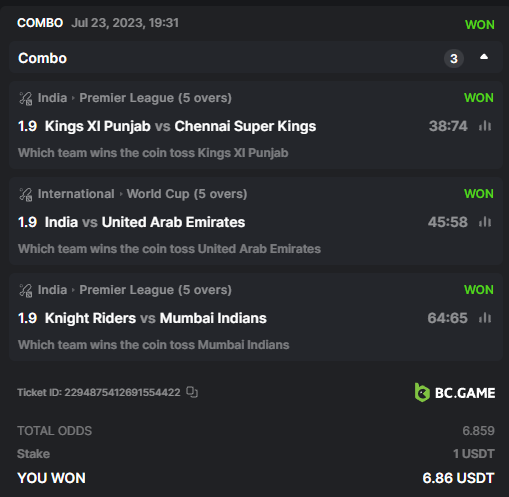Click cricket icon beside last Premier League entry

pyautogui.click(x=26, y=290)
